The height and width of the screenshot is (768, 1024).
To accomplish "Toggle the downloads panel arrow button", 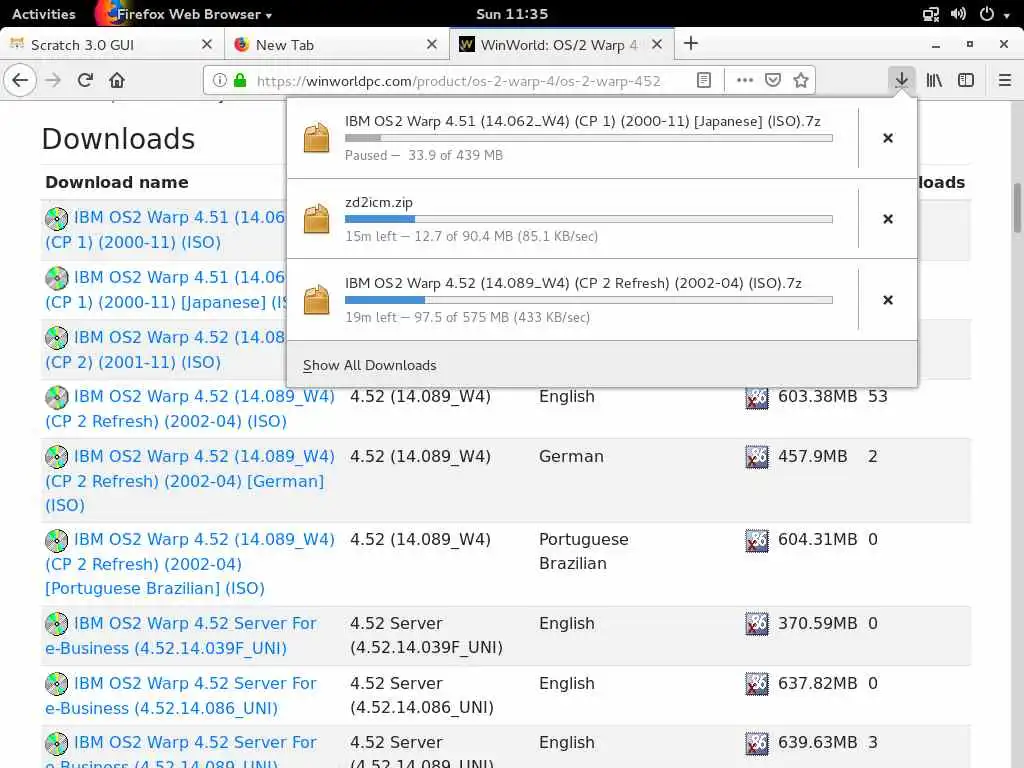I will tap(901, 80).
